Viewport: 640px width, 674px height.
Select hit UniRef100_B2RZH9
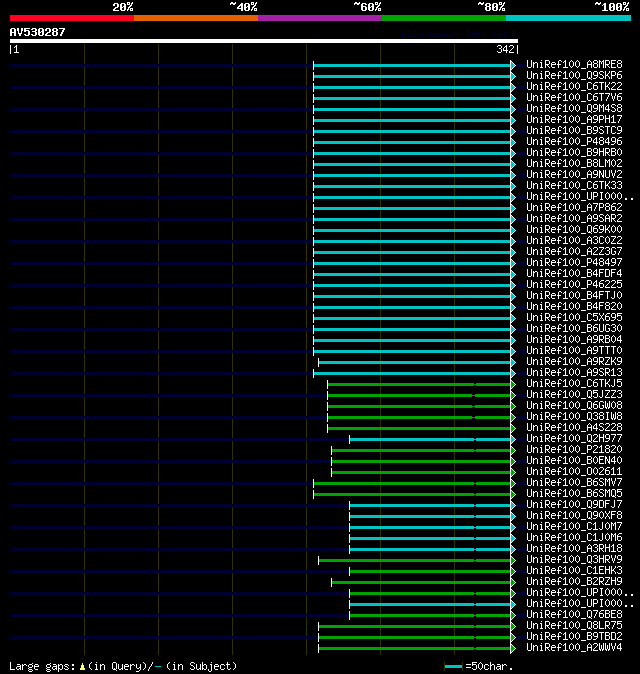pos(574,581)
